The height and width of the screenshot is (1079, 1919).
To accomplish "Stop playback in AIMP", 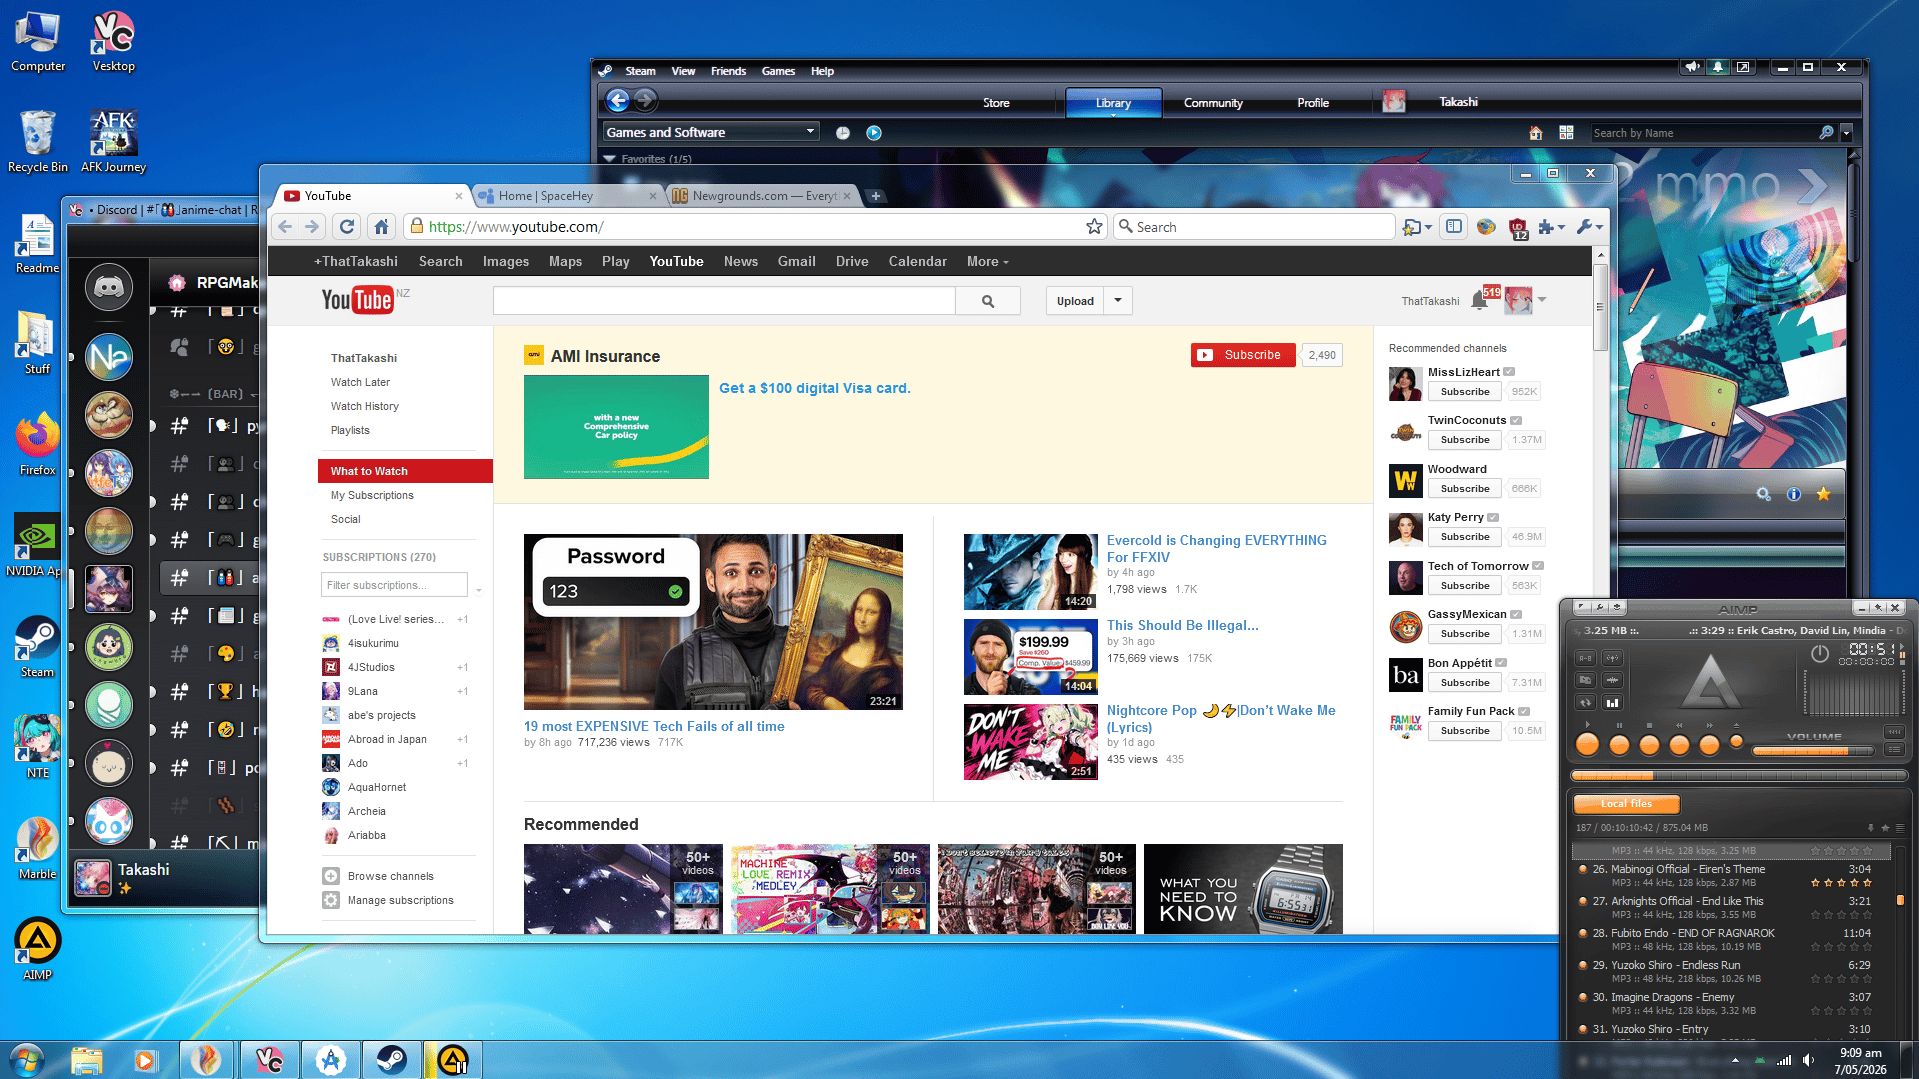I will coord(1650,745).
